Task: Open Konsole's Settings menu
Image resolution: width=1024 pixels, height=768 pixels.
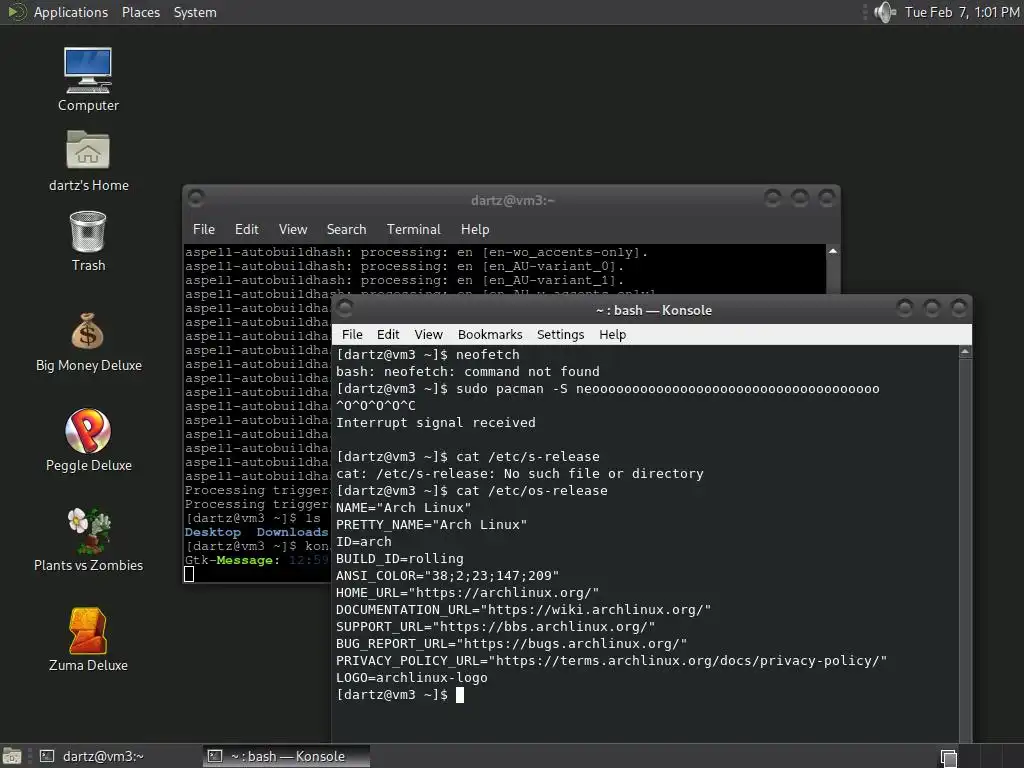Action: [560, 334]
